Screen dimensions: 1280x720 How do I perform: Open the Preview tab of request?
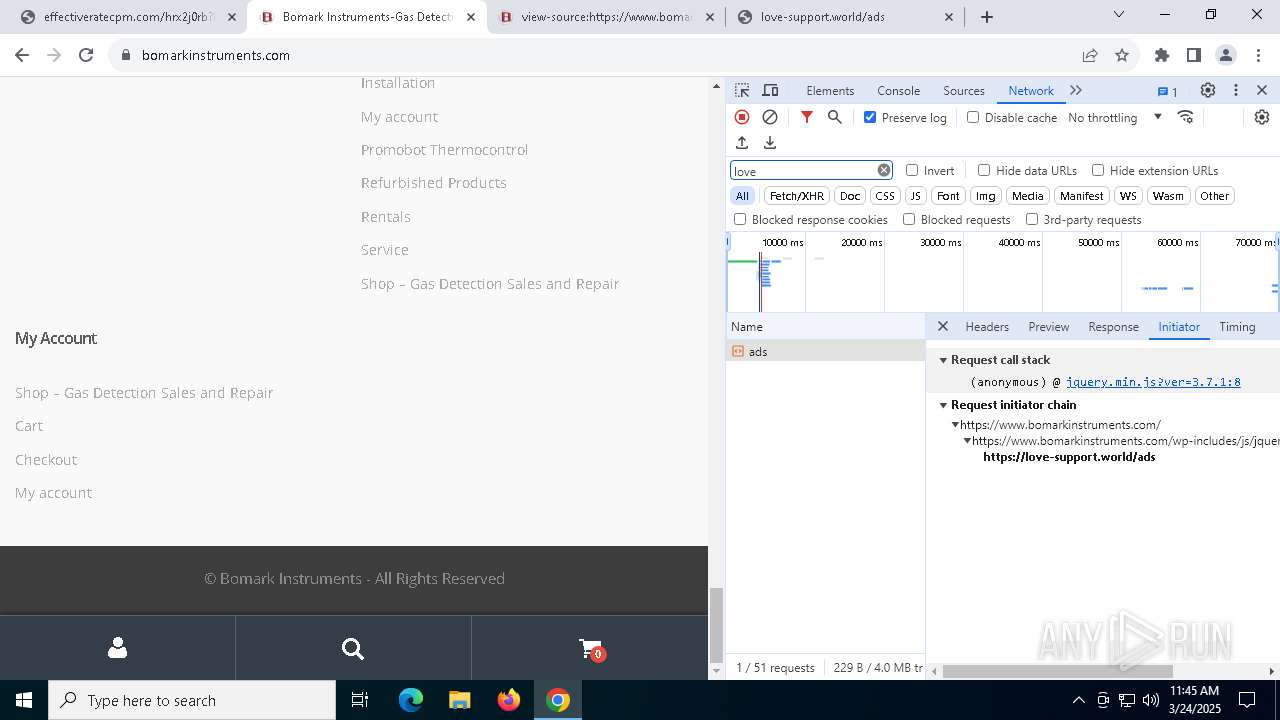tap(1048, 327)
